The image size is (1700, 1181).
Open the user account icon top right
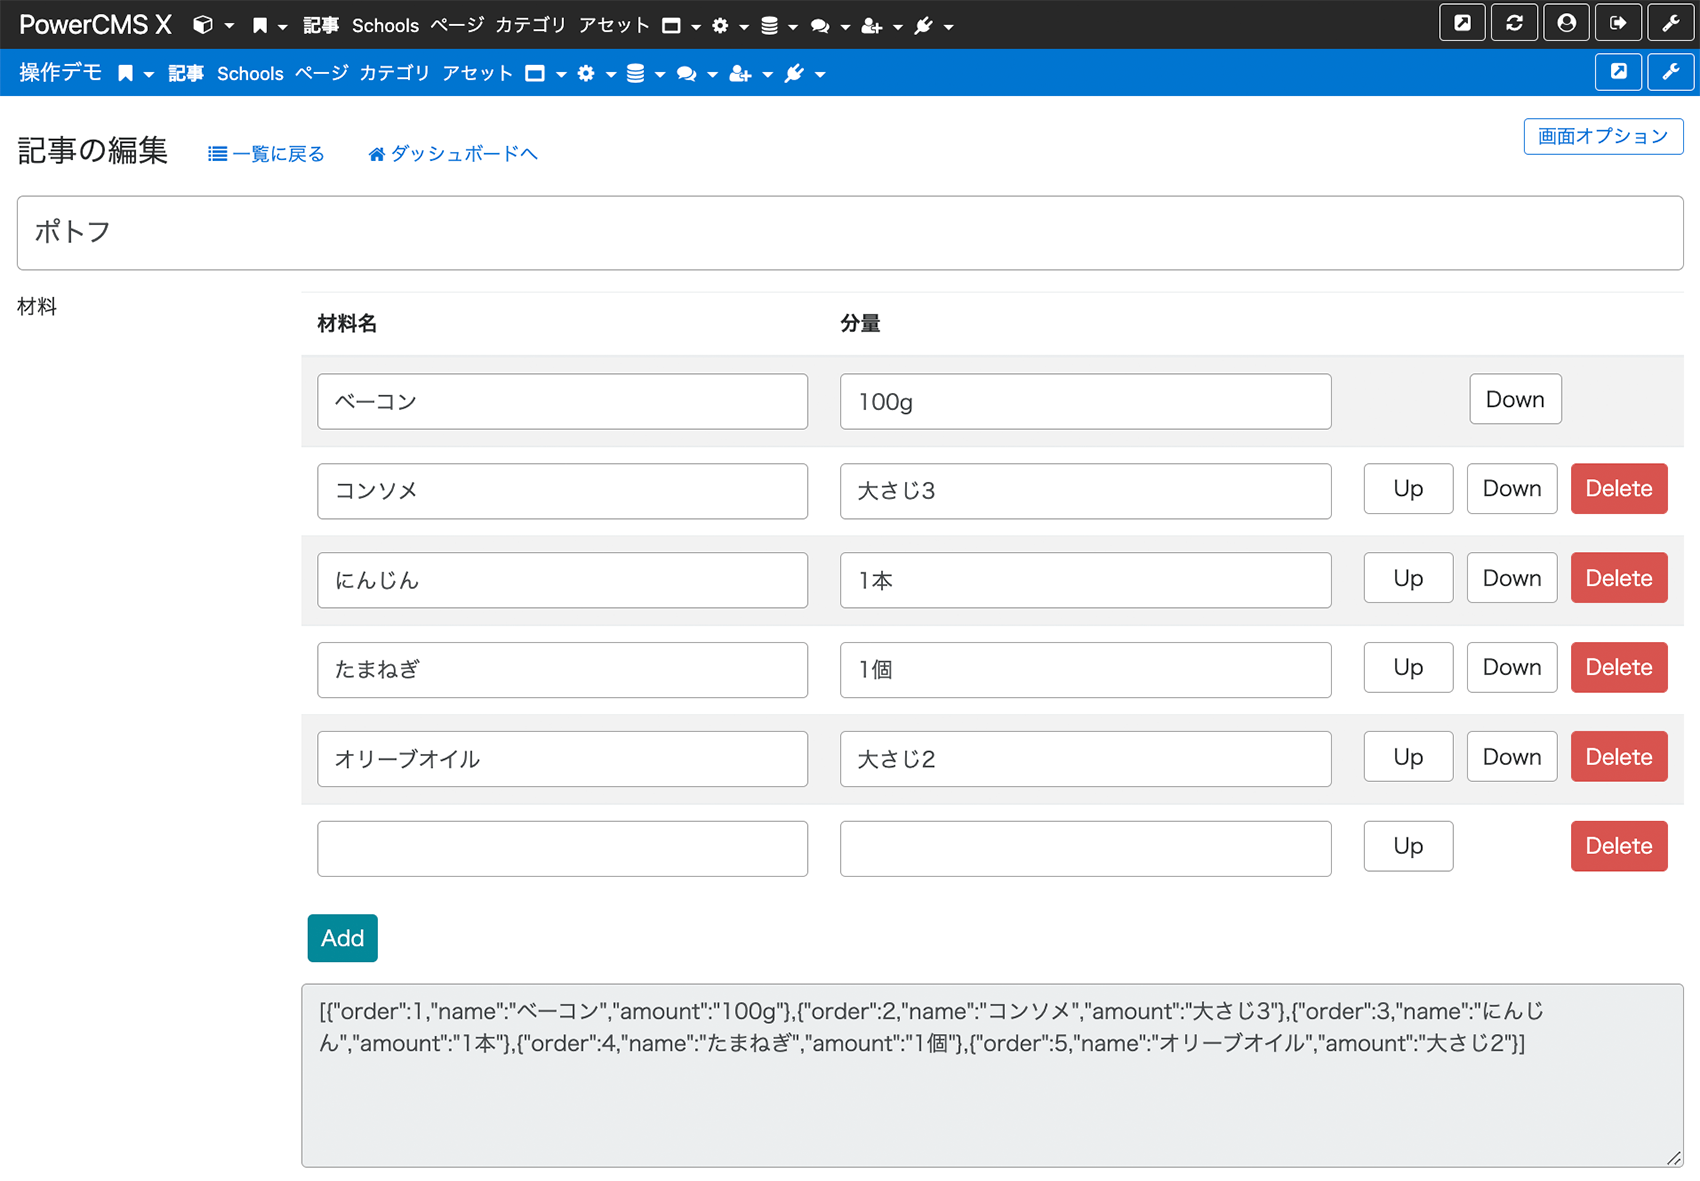pyautogui.click(x=1566, y=22)
